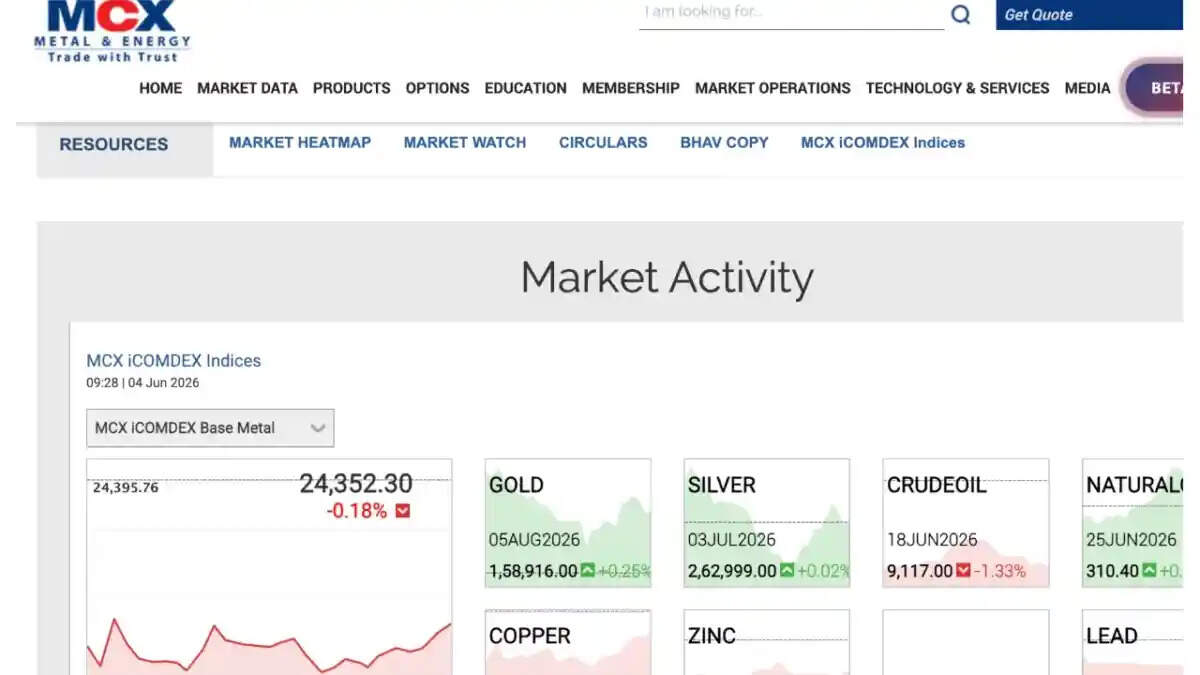Viewport: 1200px width, 675px height.
Task: Click the CRUDEOIL price 9,117.00
Action: point(919,571)
